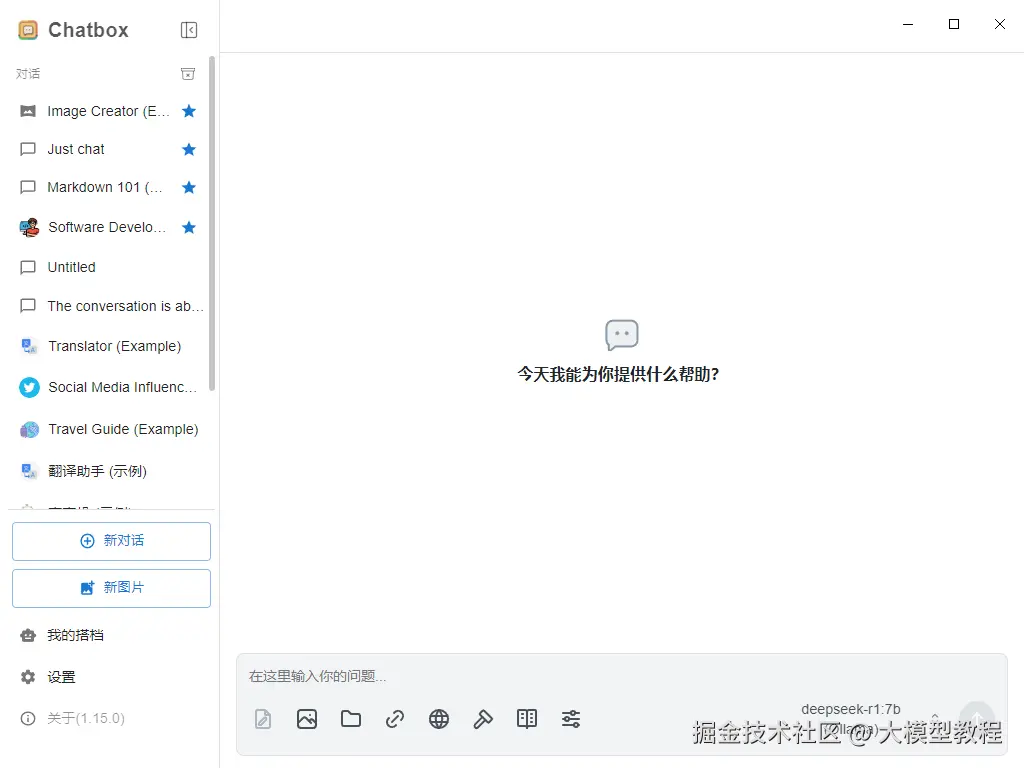
Task: Click the Travel Guide globe avatar
Action: coord(29,430)
